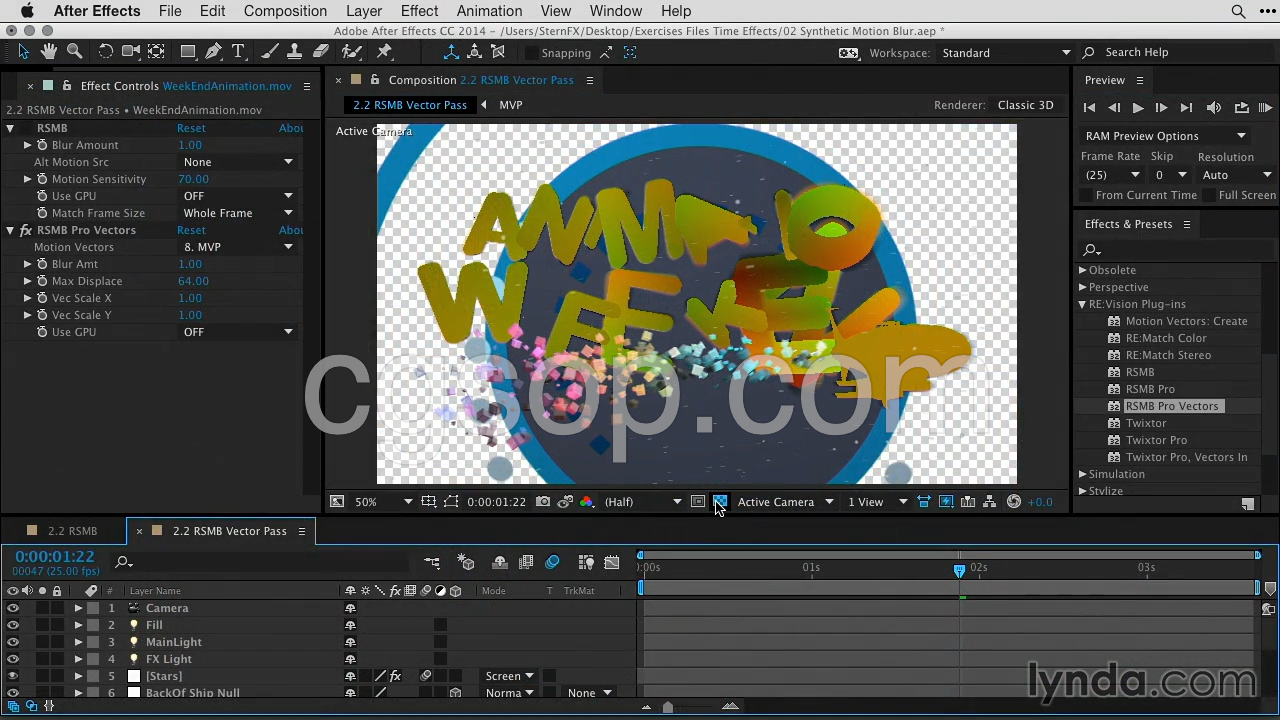Select the Rotation tool
Image resolution: width=1280 pixels, height=720 pixels.
pos(105,52)
